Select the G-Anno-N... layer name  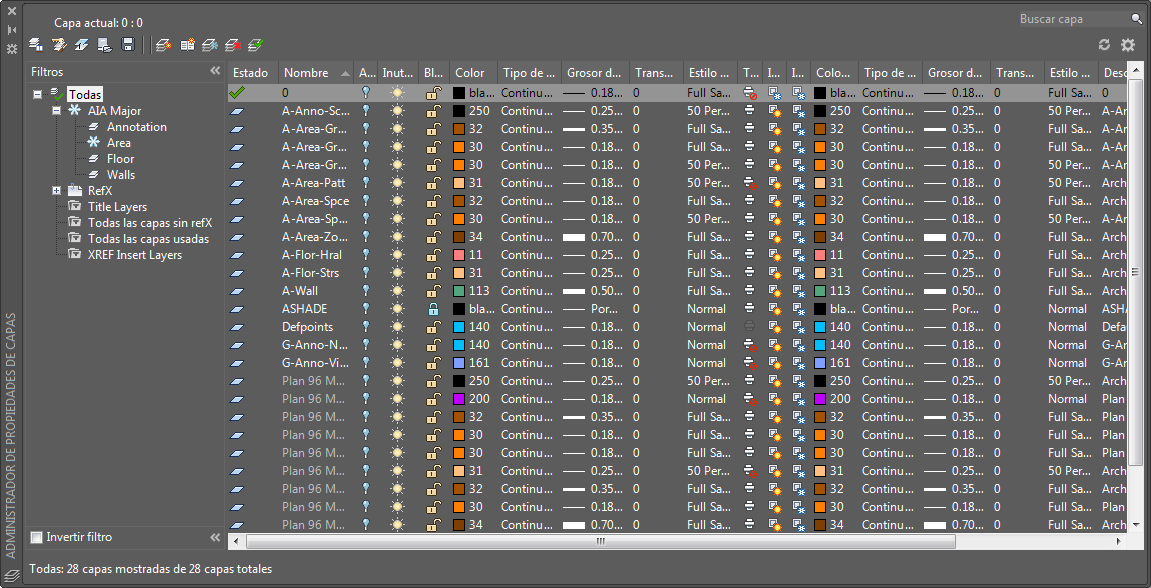[x=315, y=345]
